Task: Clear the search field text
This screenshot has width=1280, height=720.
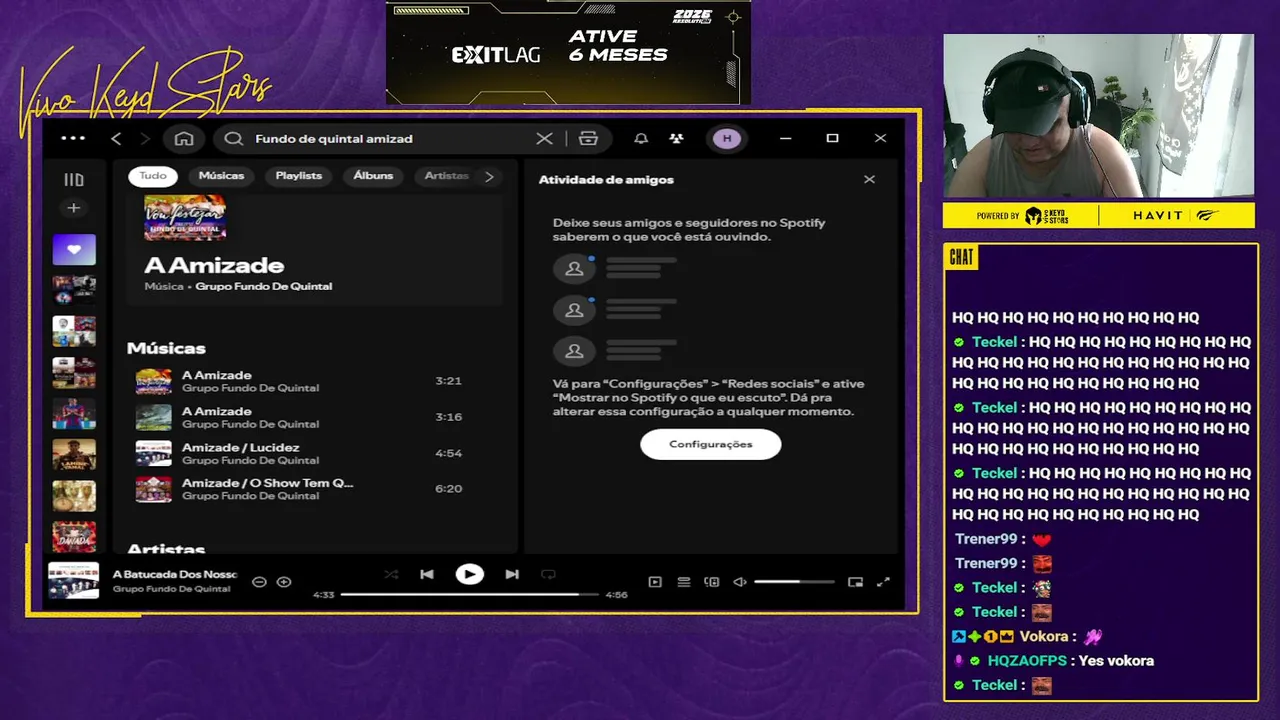Action: (544, 138)
